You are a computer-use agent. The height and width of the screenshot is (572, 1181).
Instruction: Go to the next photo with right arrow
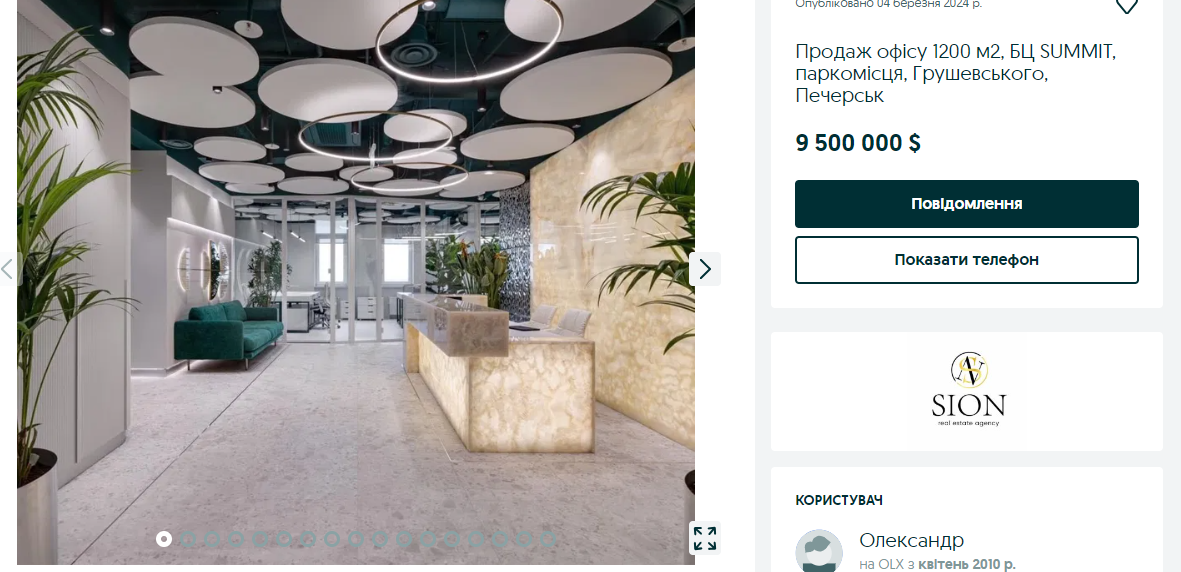(x=705, y=269)
